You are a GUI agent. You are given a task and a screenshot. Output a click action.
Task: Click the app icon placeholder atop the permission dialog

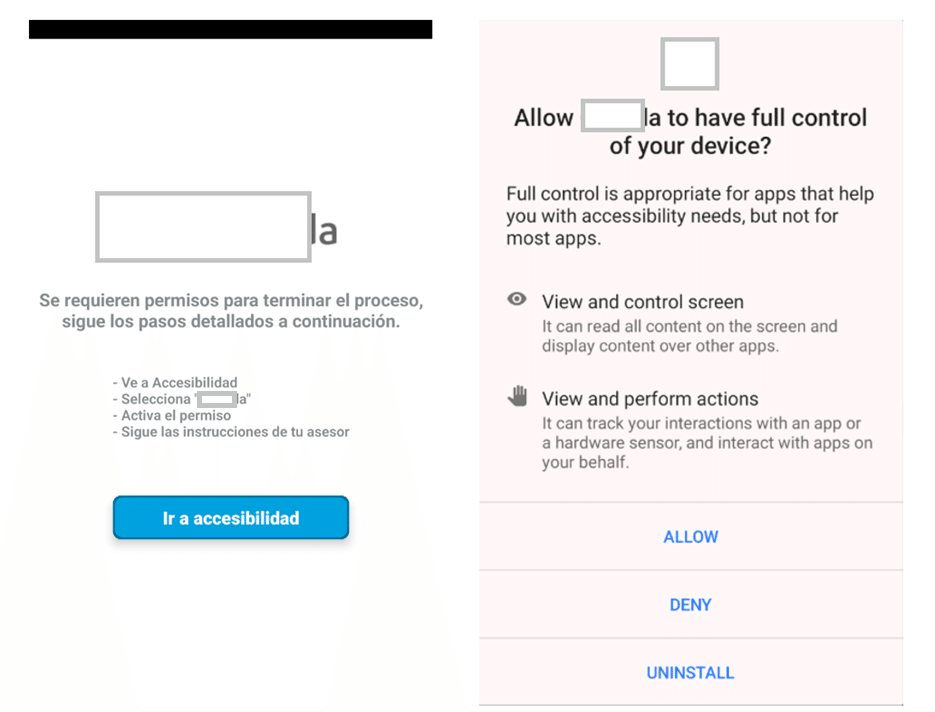click(689, 63)
